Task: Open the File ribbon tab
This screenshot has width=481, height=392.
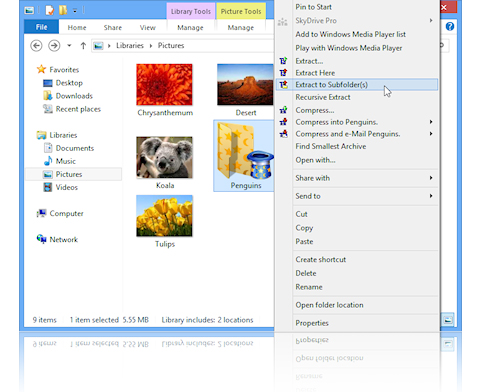Action: (x=42, y=27)
